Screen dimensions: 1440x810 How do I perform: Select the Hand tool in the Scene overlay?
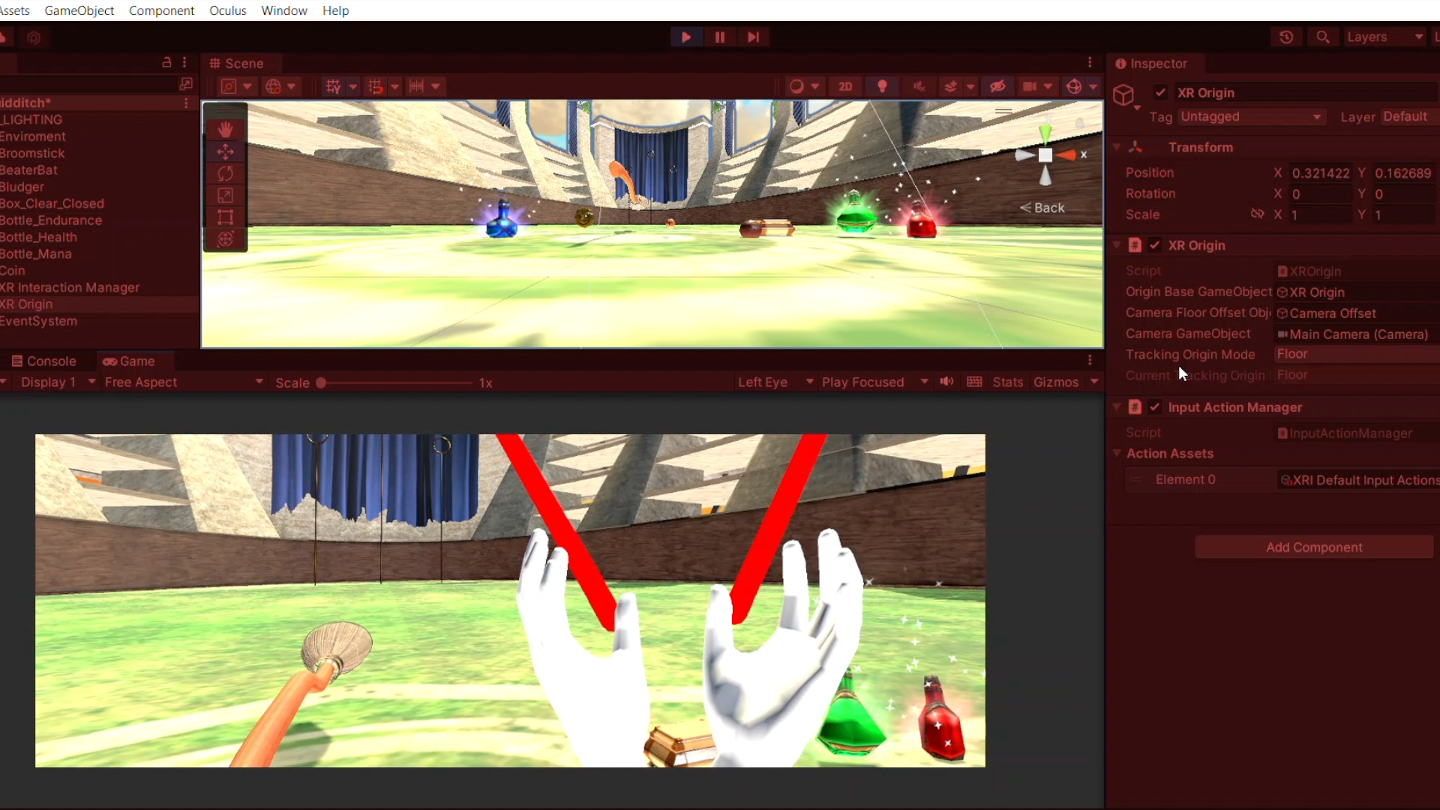point(225,129)
